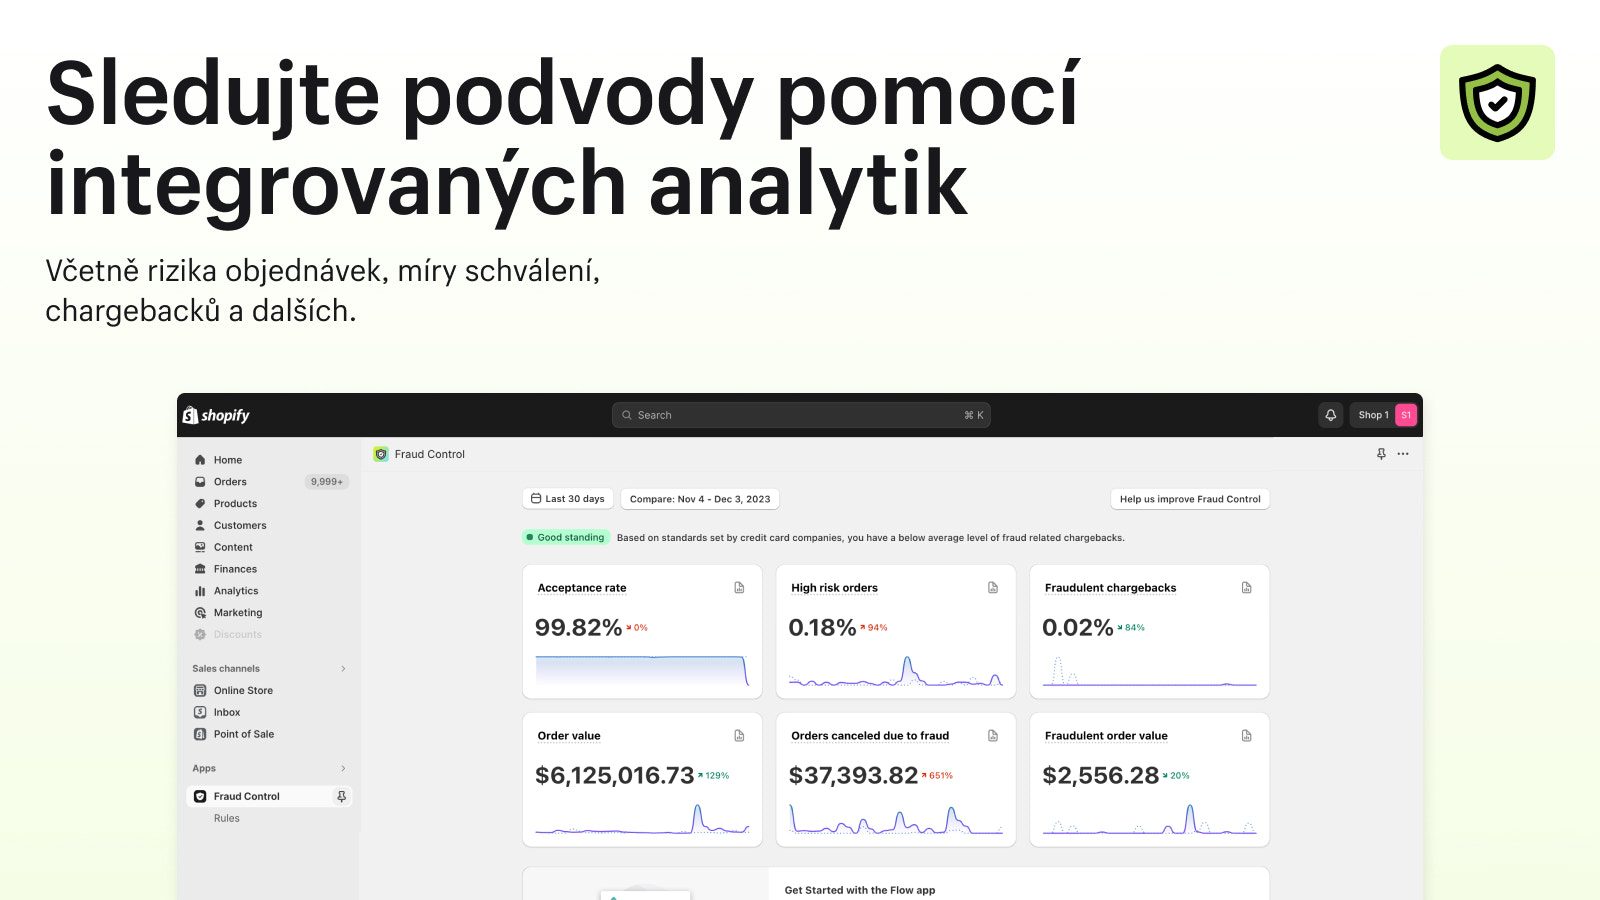1600x900 pixels.
Task: Click the Marketing target icon
Action: 200,613
